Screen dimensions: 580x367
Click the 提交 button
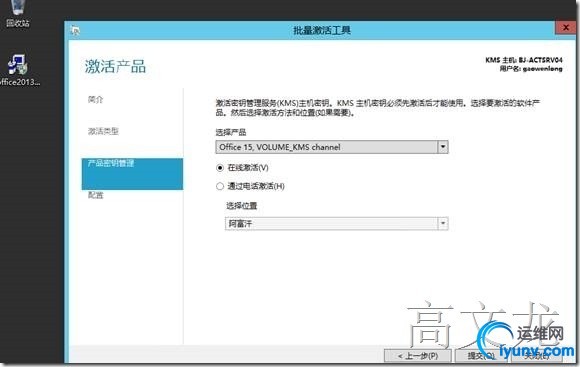point(481,356)
